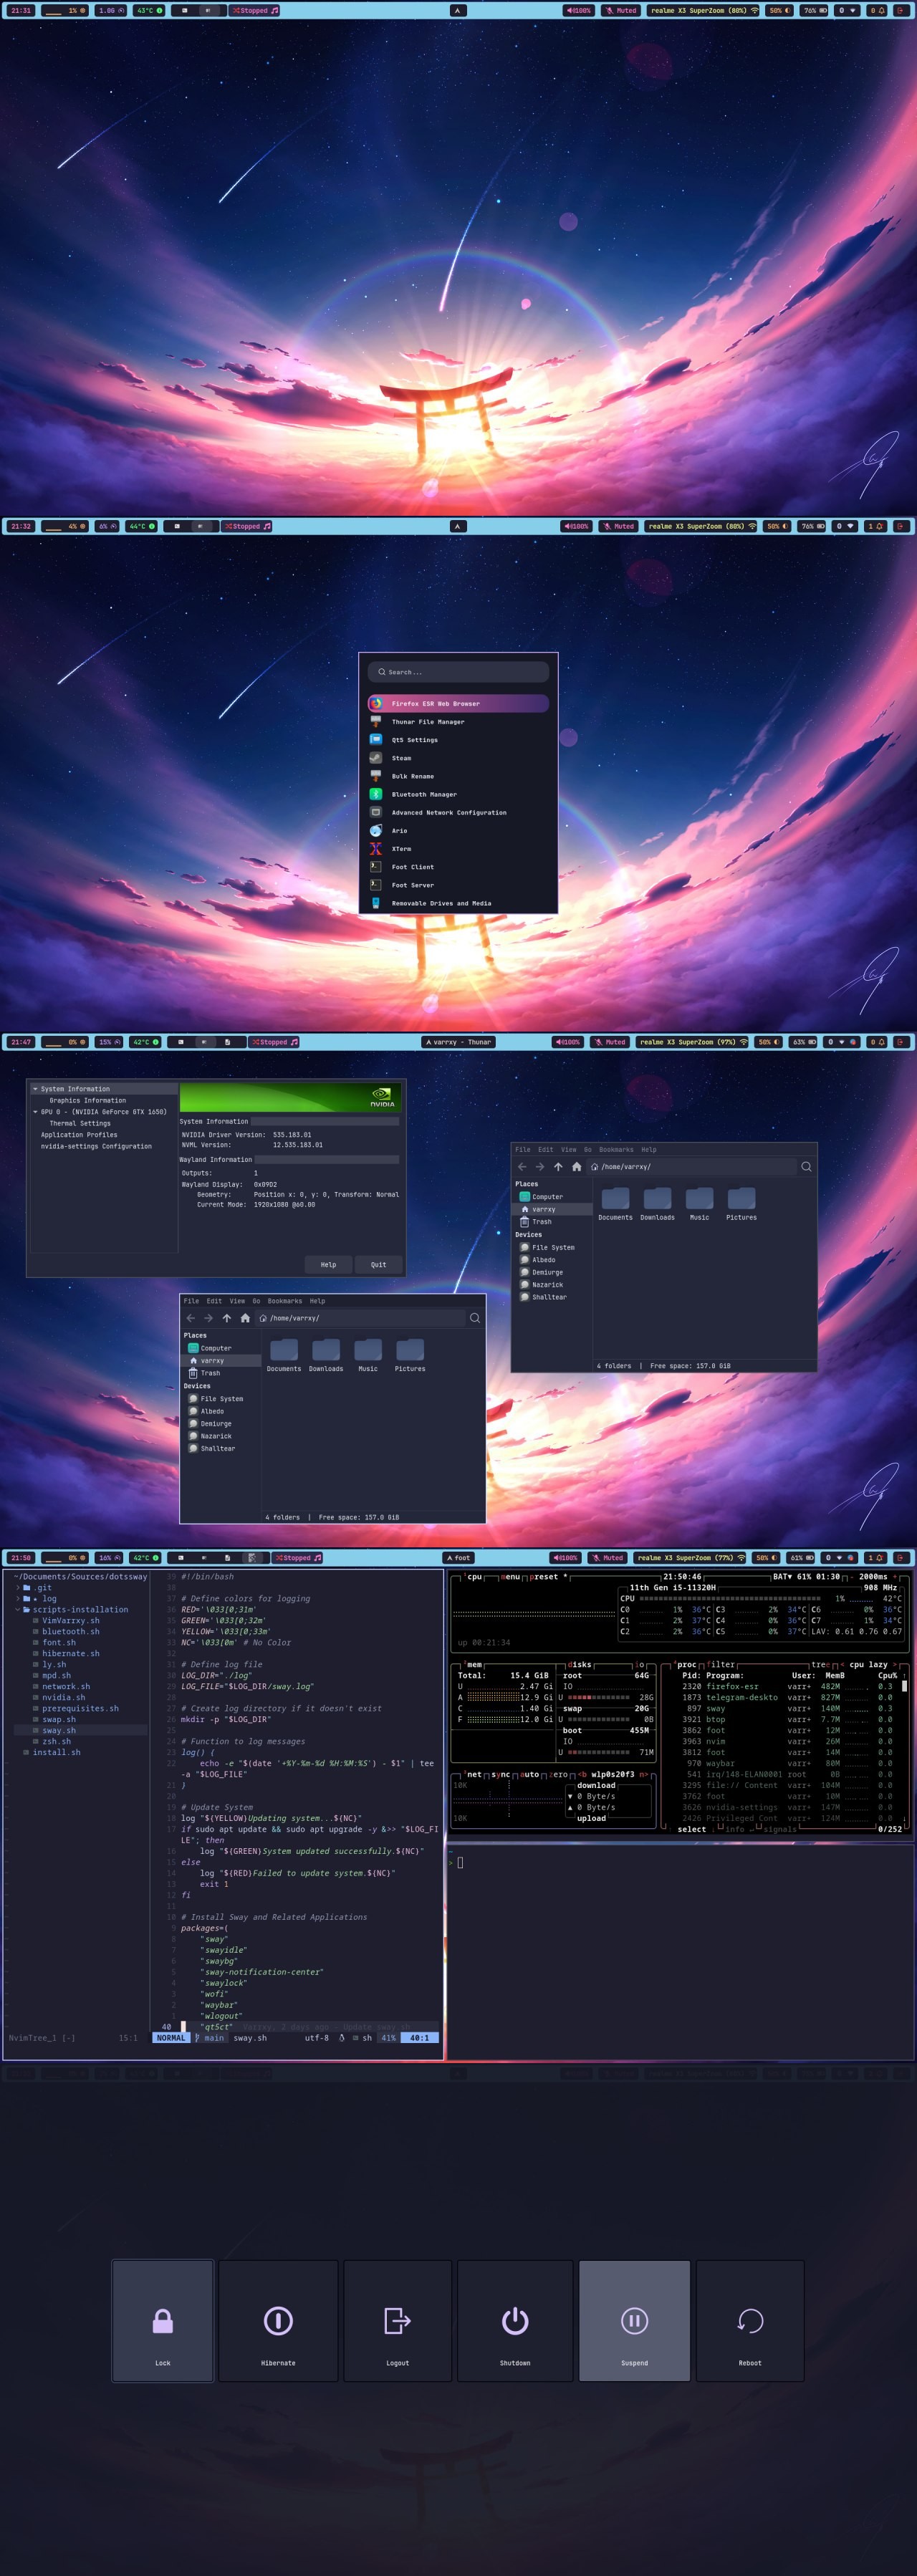Select Application Profiles in NVIDIA Settings
The height and width of the screenshot is (2576, 917).
(79, 1135)
